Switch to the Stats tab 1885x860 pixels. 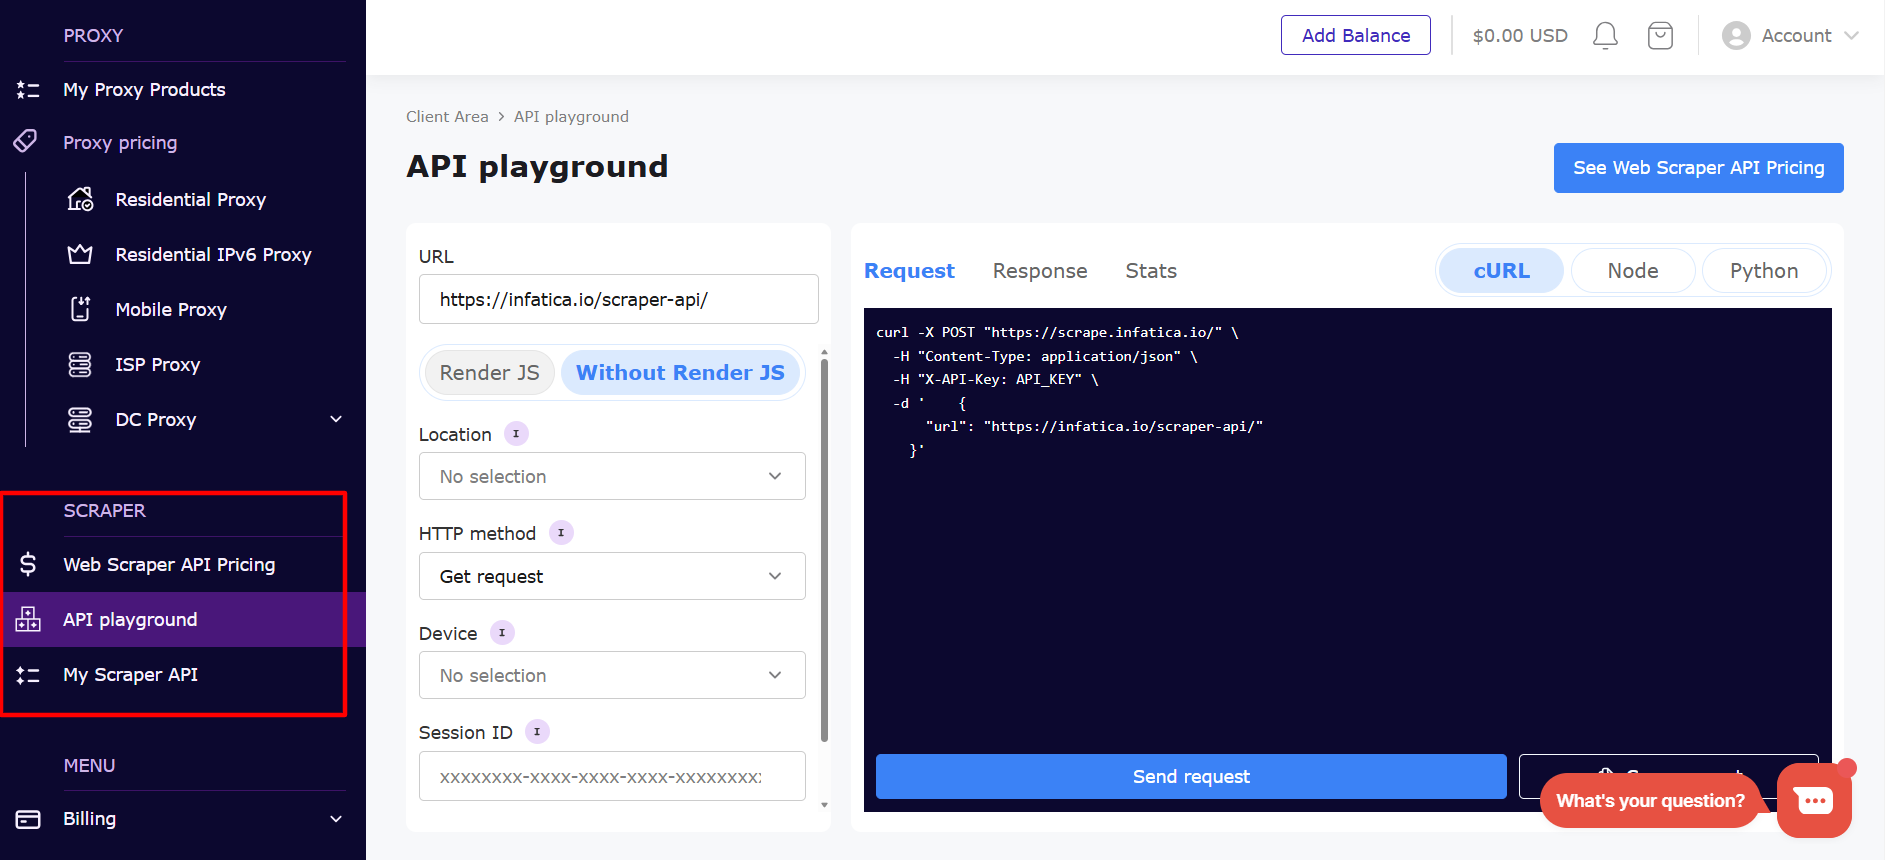1151,271
